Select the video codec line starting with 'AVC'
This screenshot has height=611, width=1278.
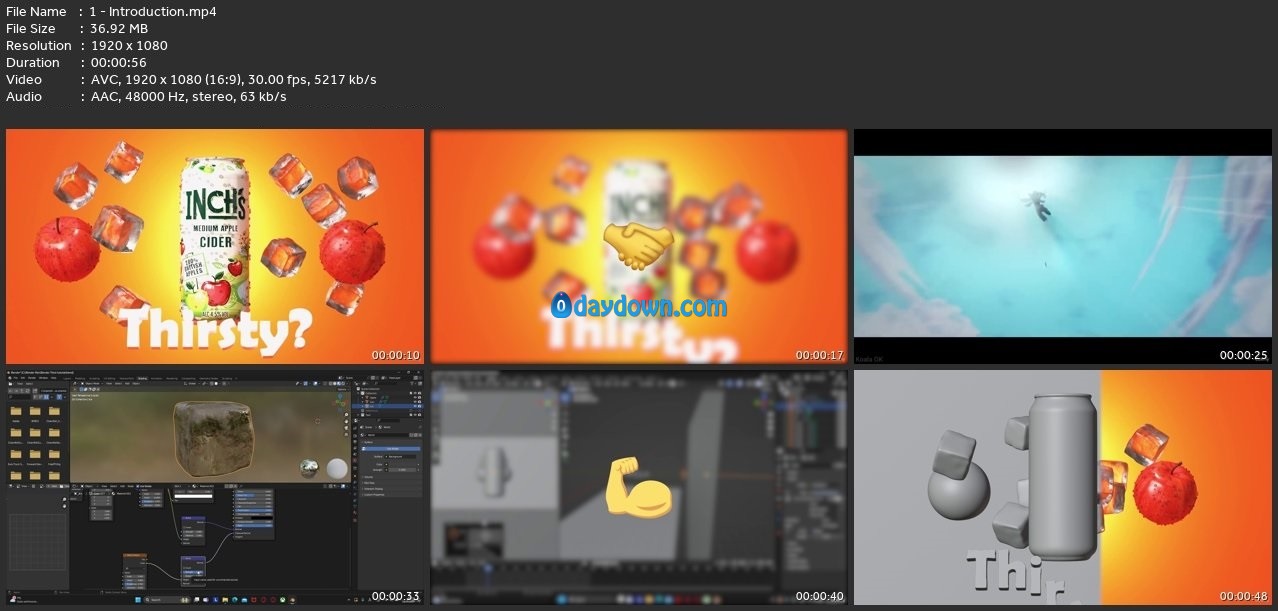click(233, 80)
